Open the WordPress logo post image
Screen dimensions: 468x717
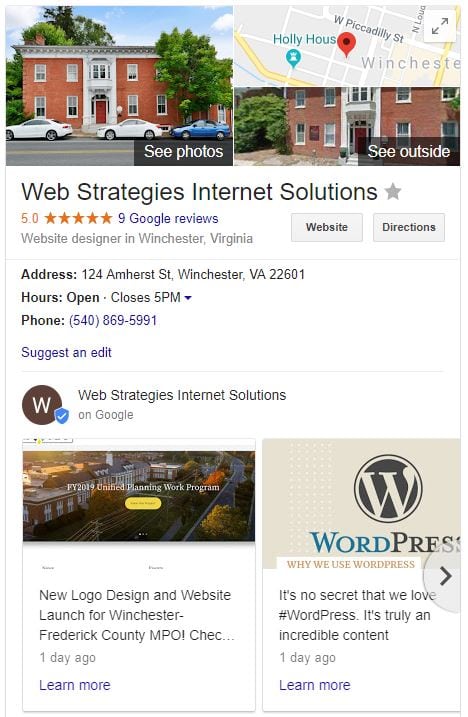(361, 503)
